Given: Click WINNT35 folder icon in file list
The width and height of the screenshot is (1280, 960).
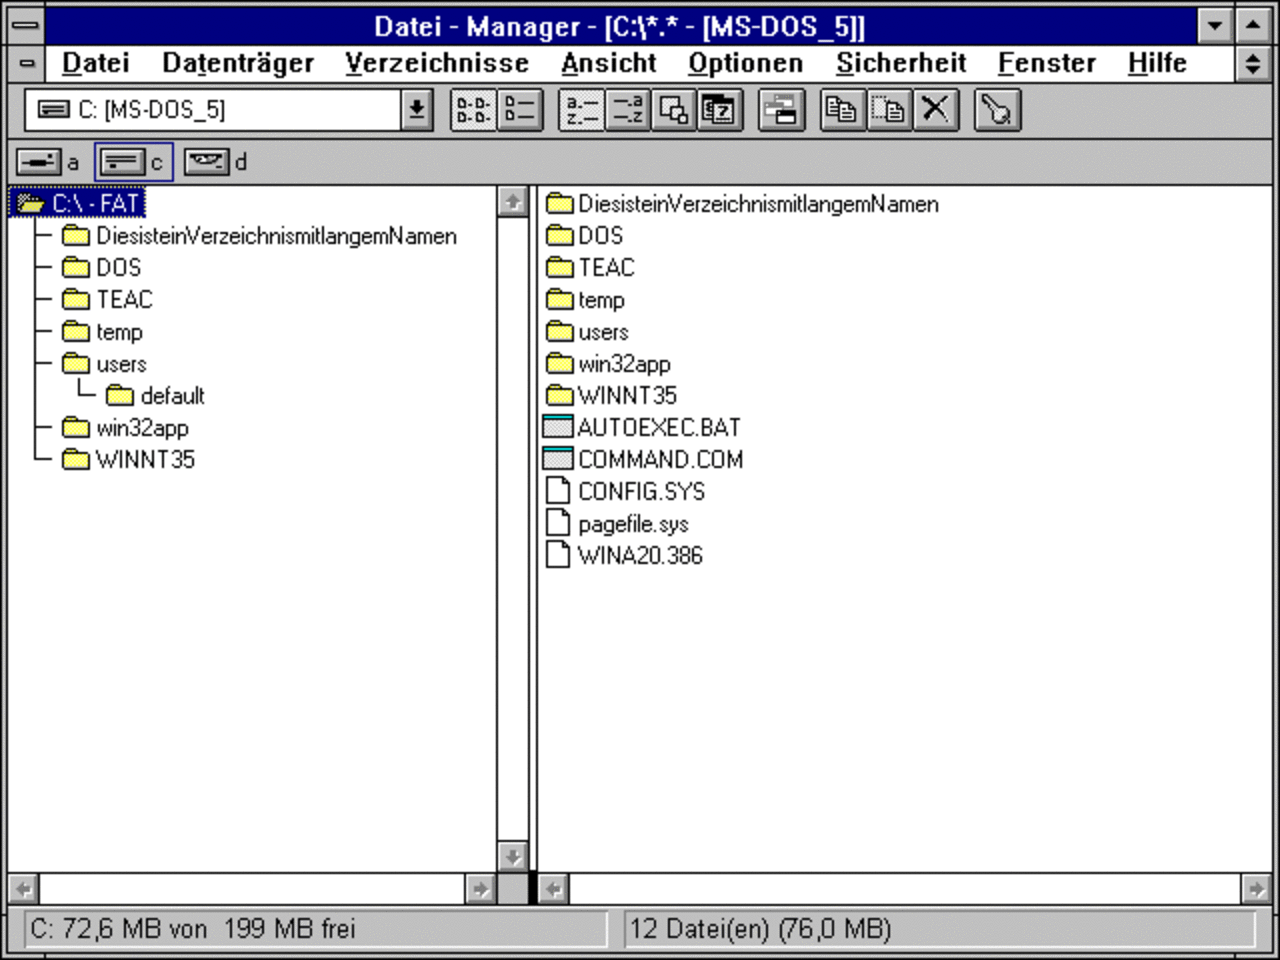Looking at the screenshot, I should tap(560, 395).
